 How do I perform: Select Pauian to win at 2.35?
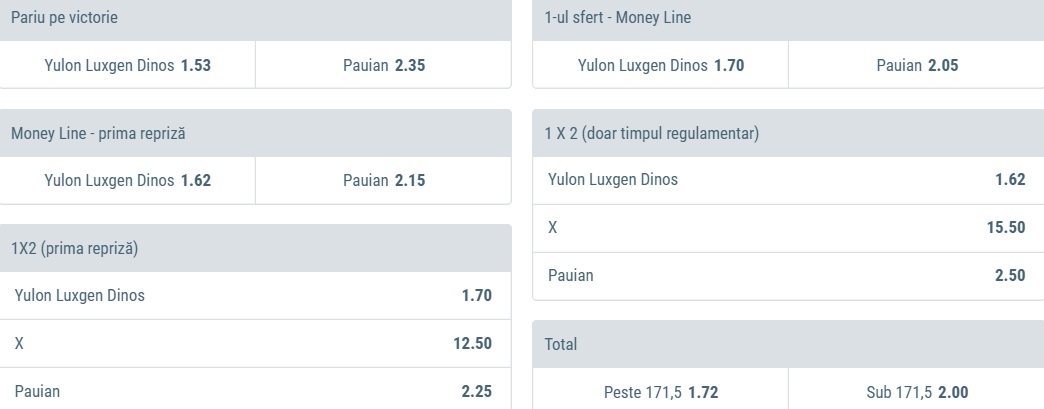pos(384,66)
